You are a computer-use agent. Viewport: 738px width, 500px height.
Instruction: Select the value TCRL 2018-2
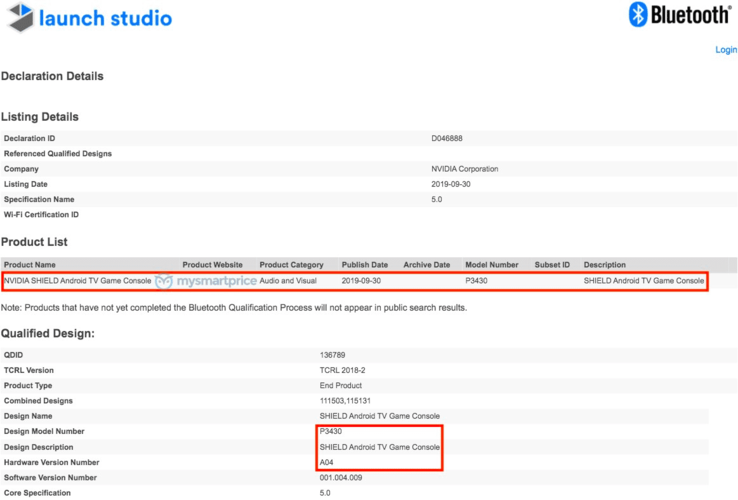pyautogui.click(x=342, y=370)
